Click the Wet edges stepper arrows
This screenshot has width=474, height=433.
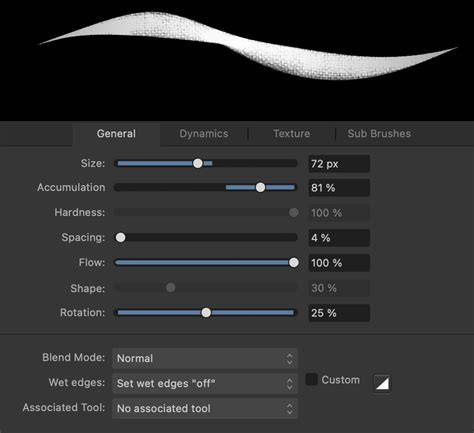pyautogui.click(x=290, y=384)
